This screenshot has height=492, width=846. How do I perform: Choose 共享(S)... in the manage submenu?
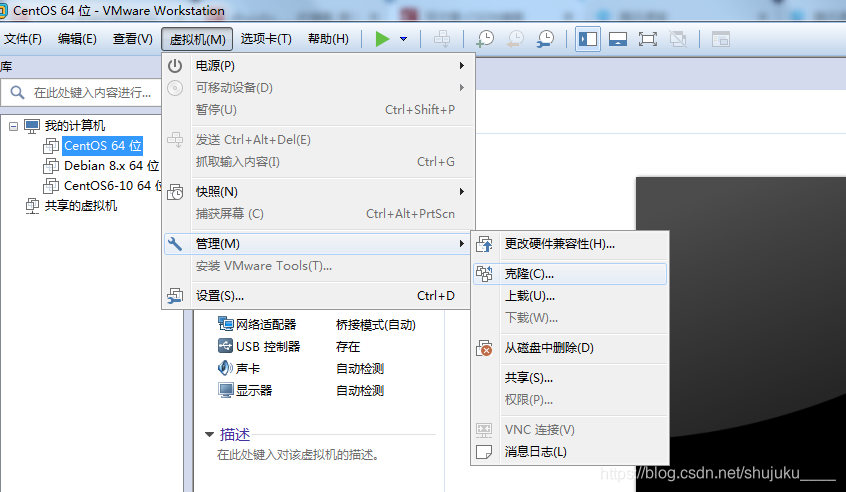coord(570,378)
